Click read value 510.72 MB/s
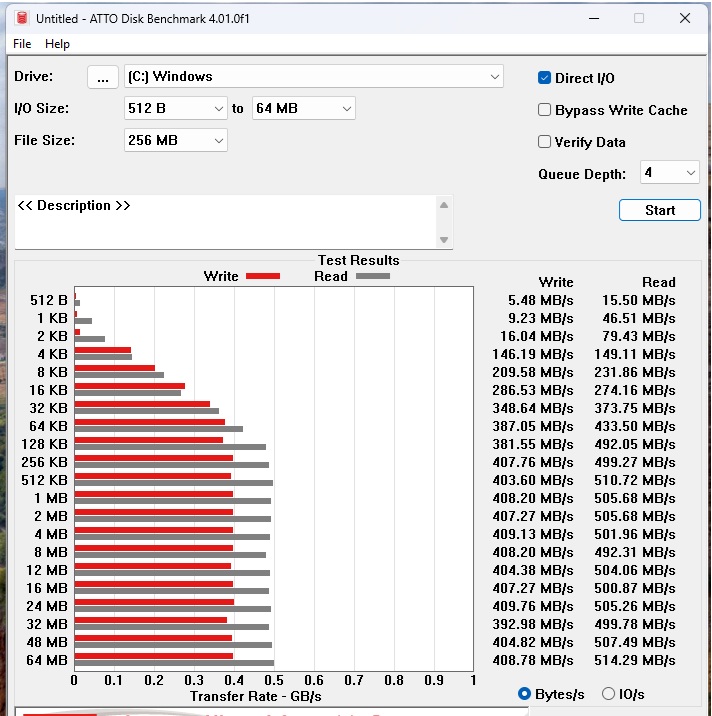Image resolution: width=712 pixels, height=716 pixels. (x=635, y=480)
